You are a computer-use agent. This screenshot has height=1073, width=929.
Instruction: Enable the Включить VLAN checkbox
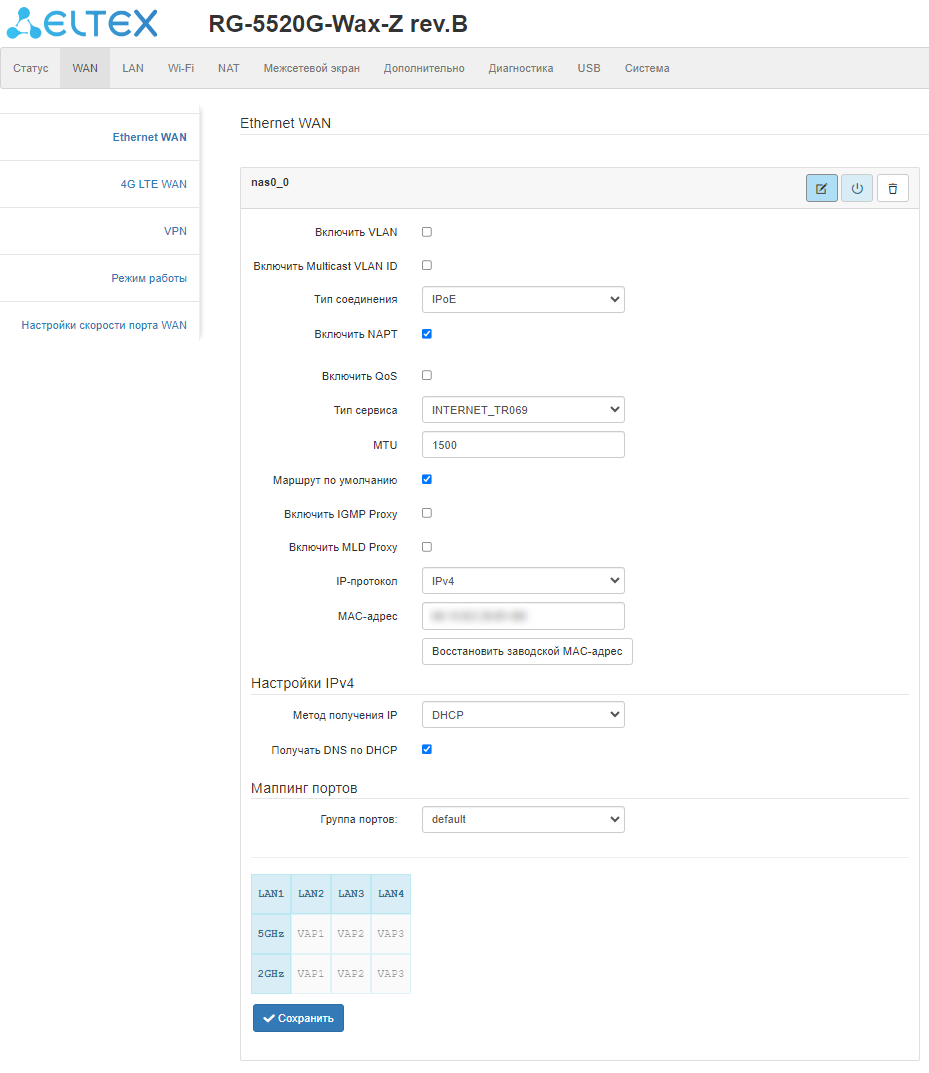coord(427,232)
